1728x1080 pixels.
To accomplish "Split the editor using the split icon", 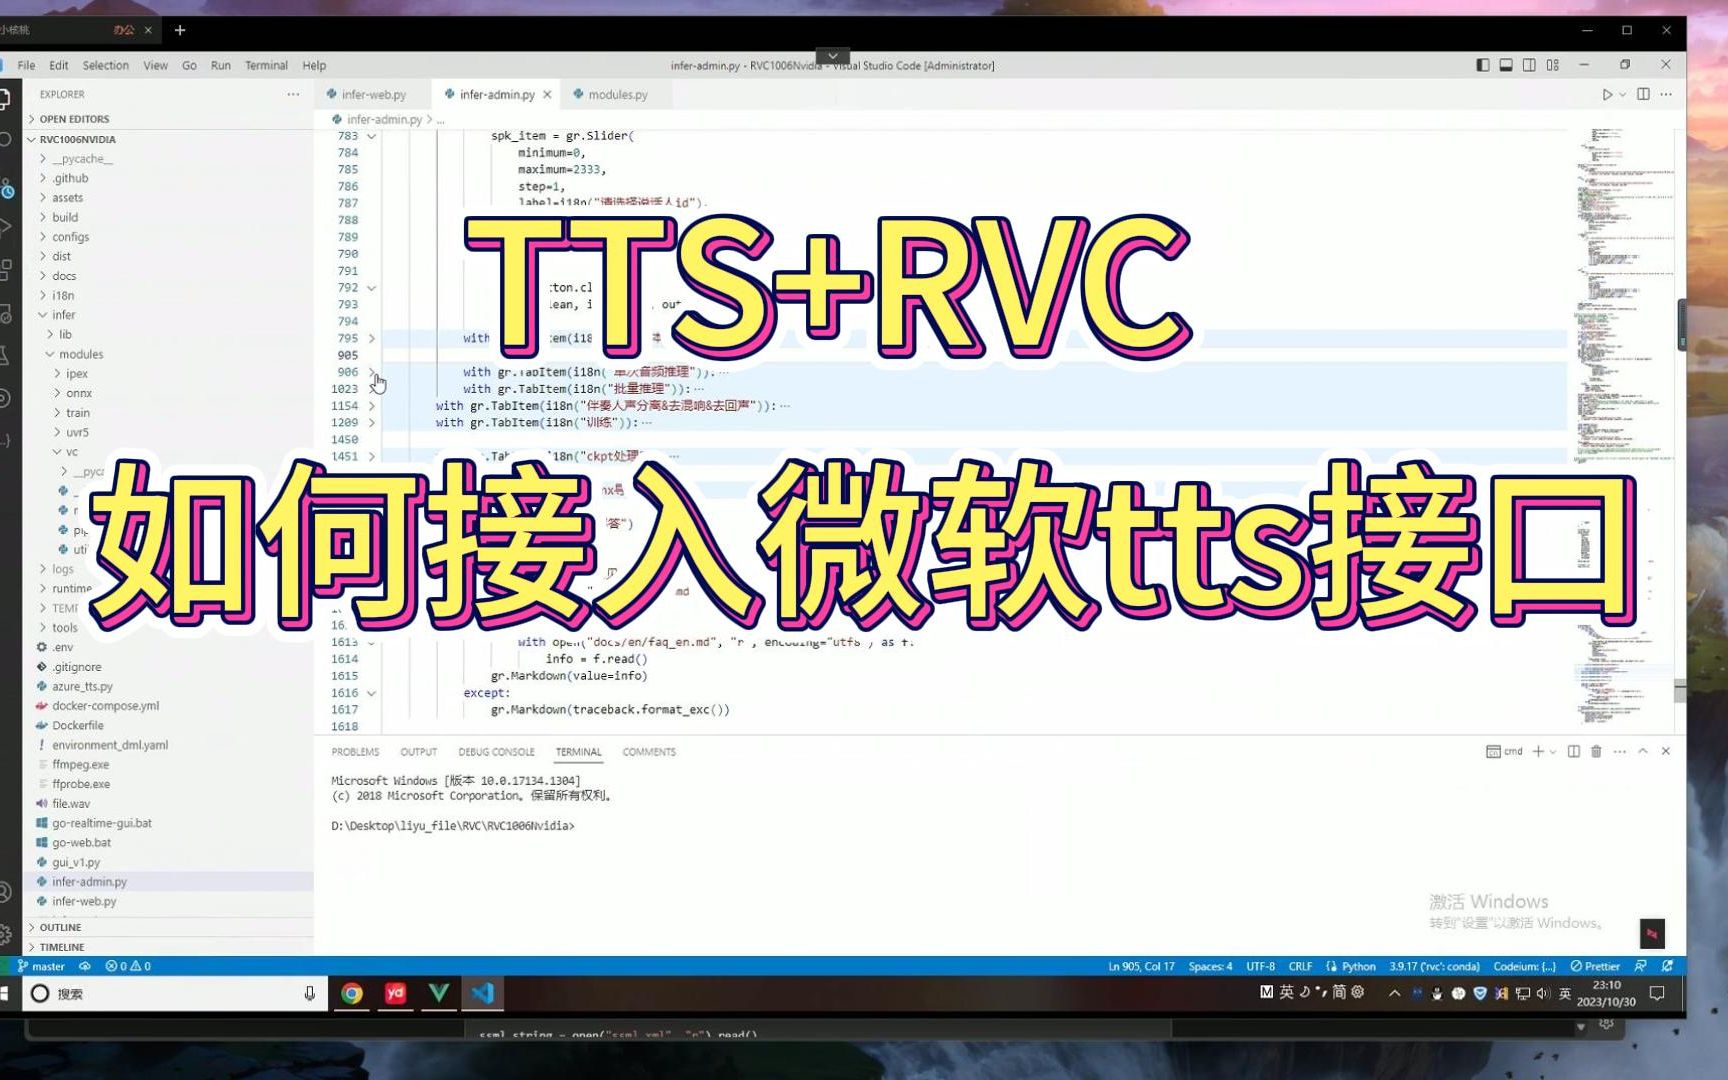I will pyautogui.click(x=1643, y=94).
